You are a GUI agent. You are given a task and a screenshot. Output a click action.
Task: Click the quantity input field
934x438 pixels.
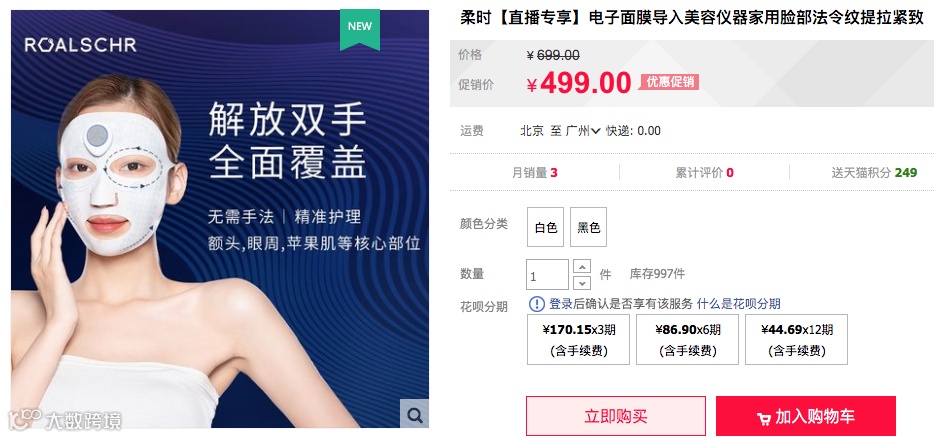coord(547,275)
